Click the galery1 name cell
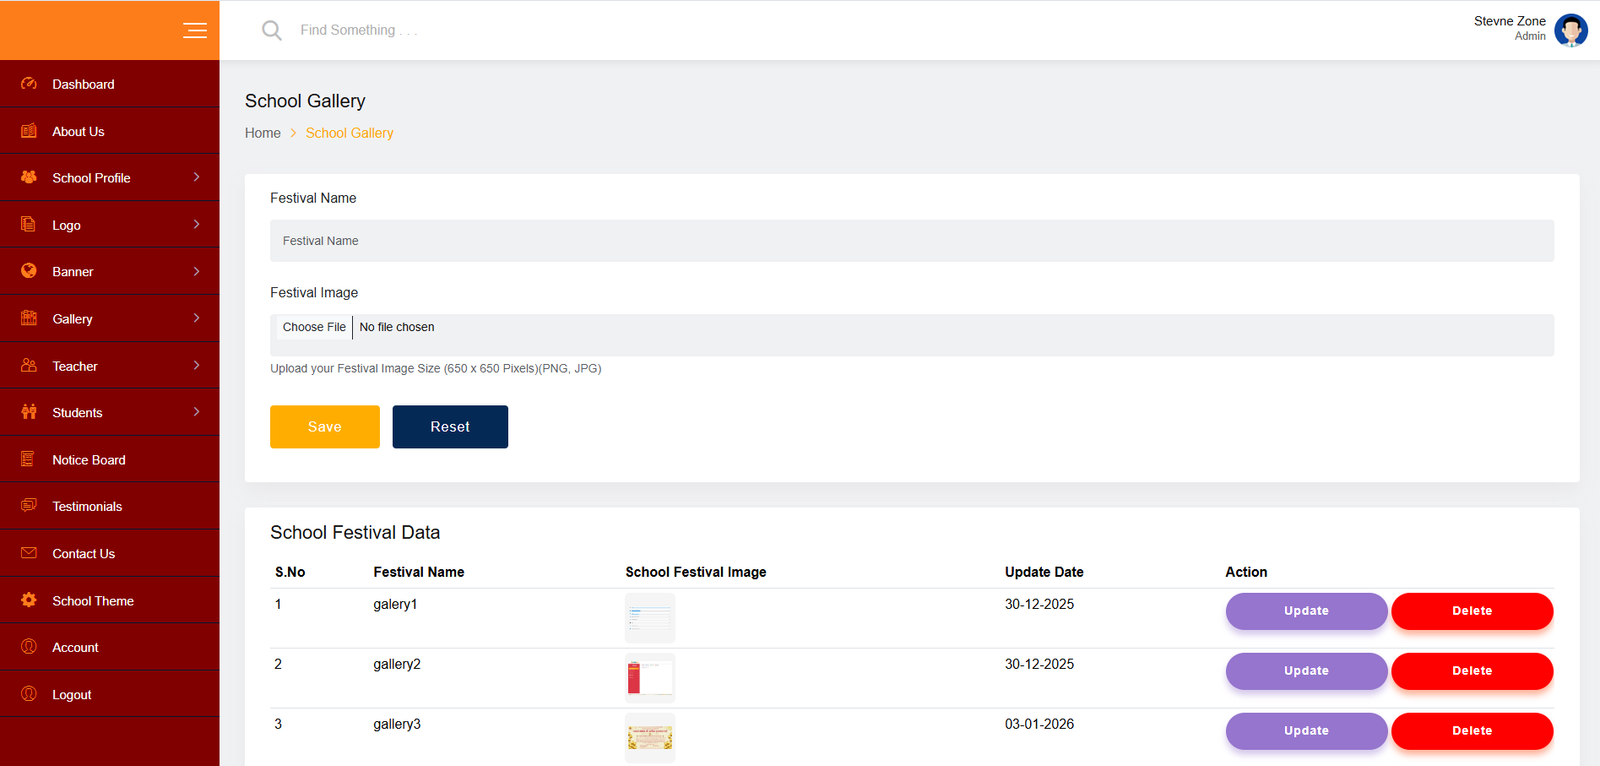Screen dimensions: 1600x766 click(395, 604)
